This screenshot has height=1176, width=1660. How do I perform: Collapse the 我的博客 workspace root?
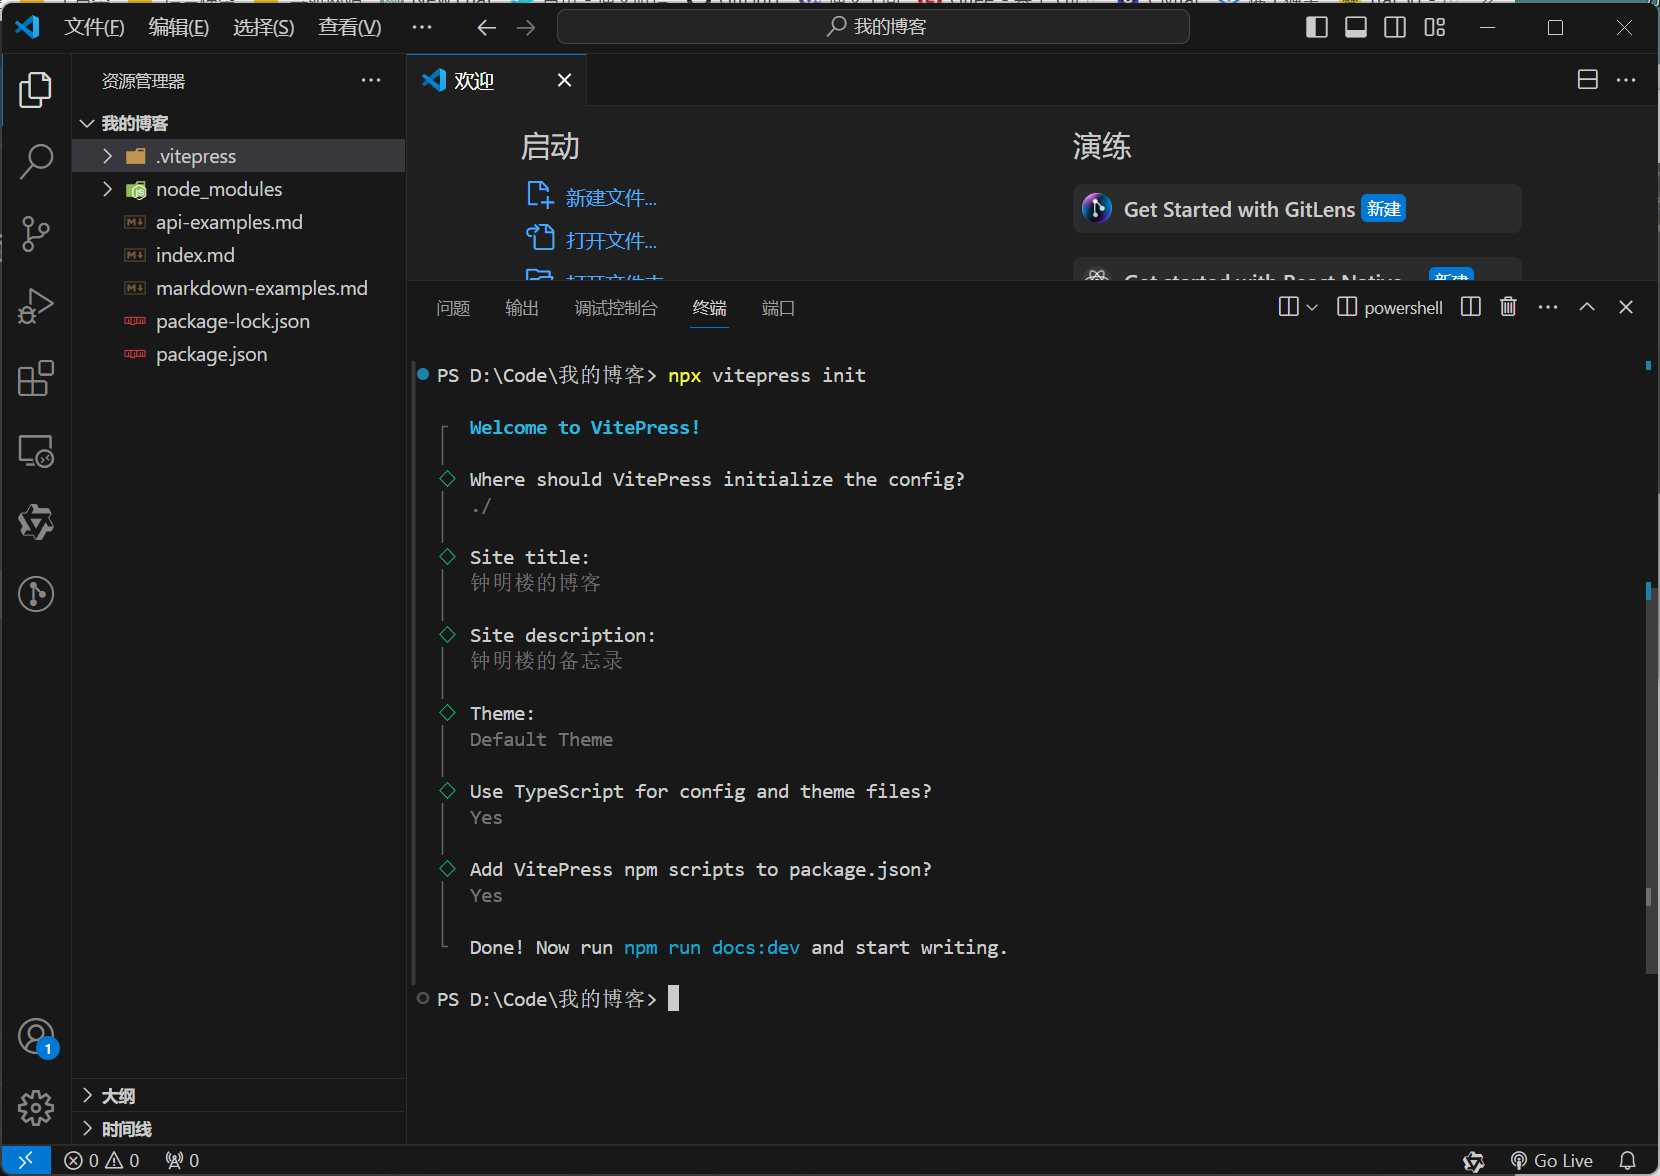[x=238, y=123]
